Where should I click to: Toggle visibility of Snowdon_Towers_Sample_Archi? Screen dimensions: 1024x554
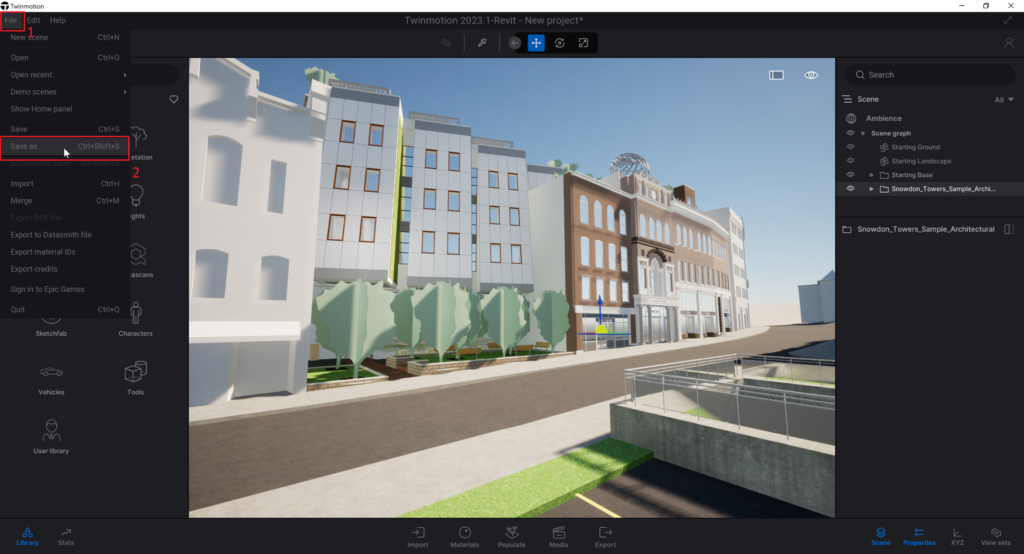pyautogui.click(x=850, y=188)
